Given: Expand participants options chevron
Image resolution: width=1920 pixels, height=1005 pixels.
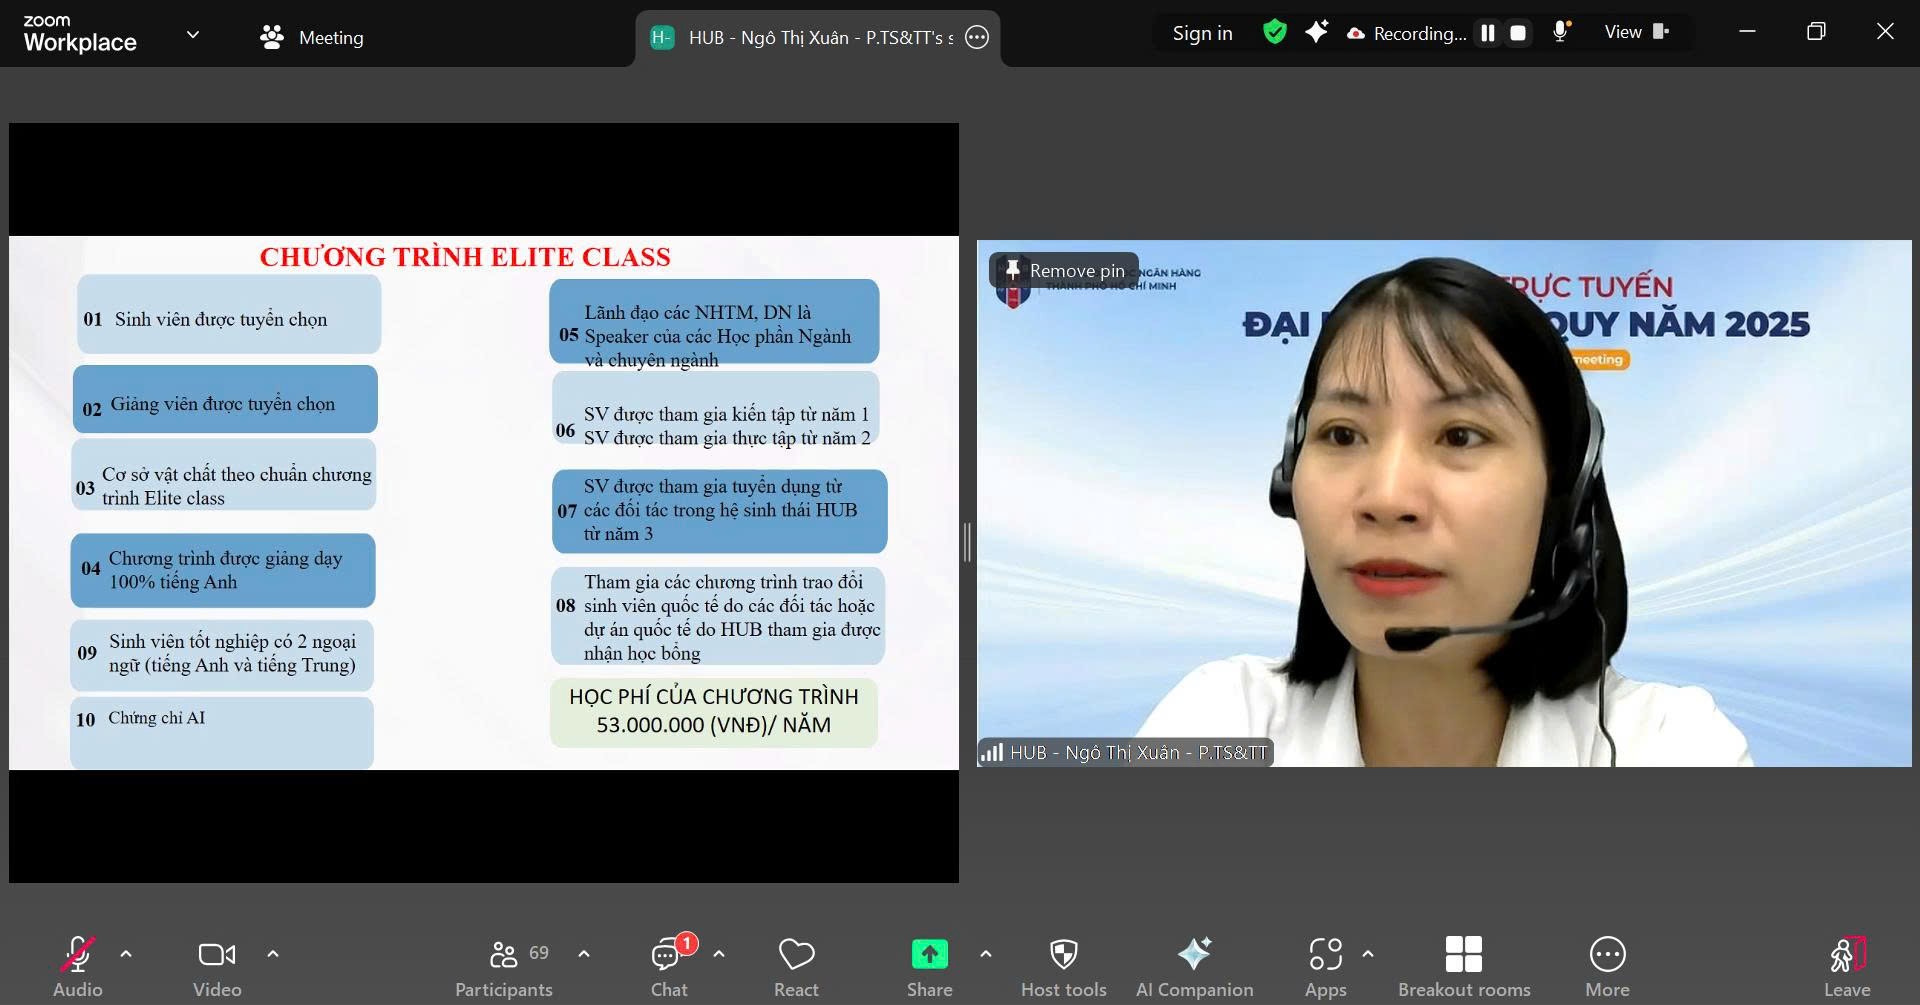Looking at the screenshot, I should pyautogui.click(x=584, y=954).
